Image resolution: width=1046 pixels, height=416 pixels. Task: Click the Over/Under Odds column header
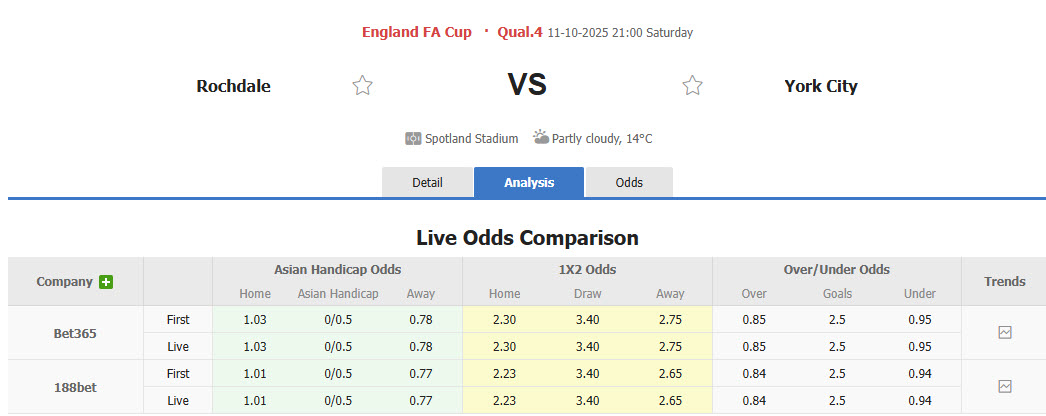coord(836,270)
